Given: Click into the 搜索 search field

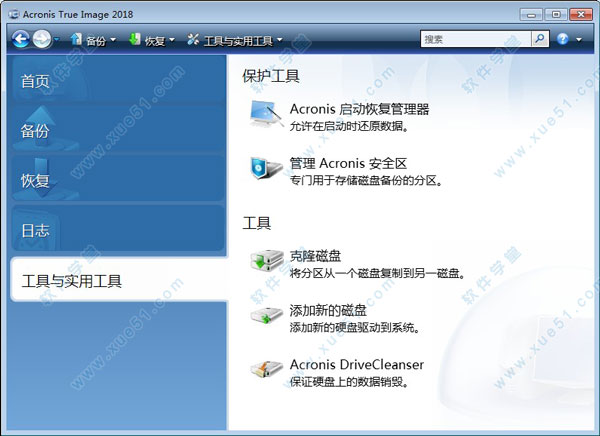Looking at the screenshot, I should coord(476,39).
